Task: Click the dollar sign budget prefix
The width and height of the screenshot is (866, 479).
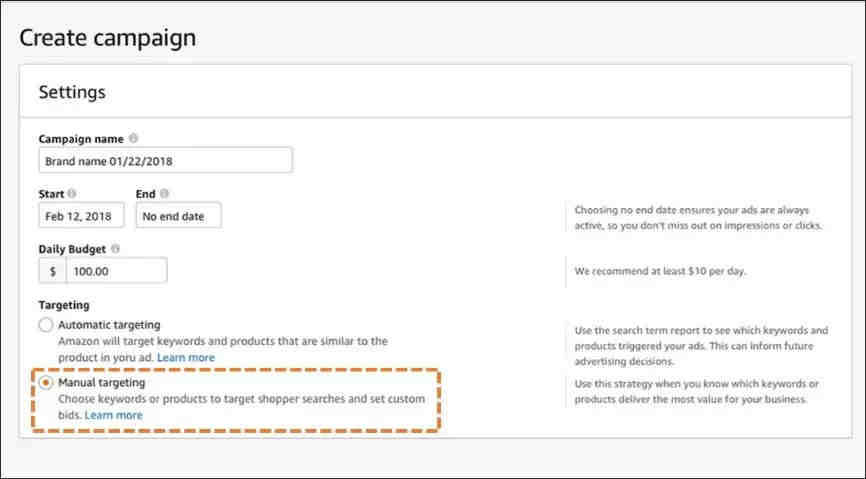Action: click(x=52, y=271)
